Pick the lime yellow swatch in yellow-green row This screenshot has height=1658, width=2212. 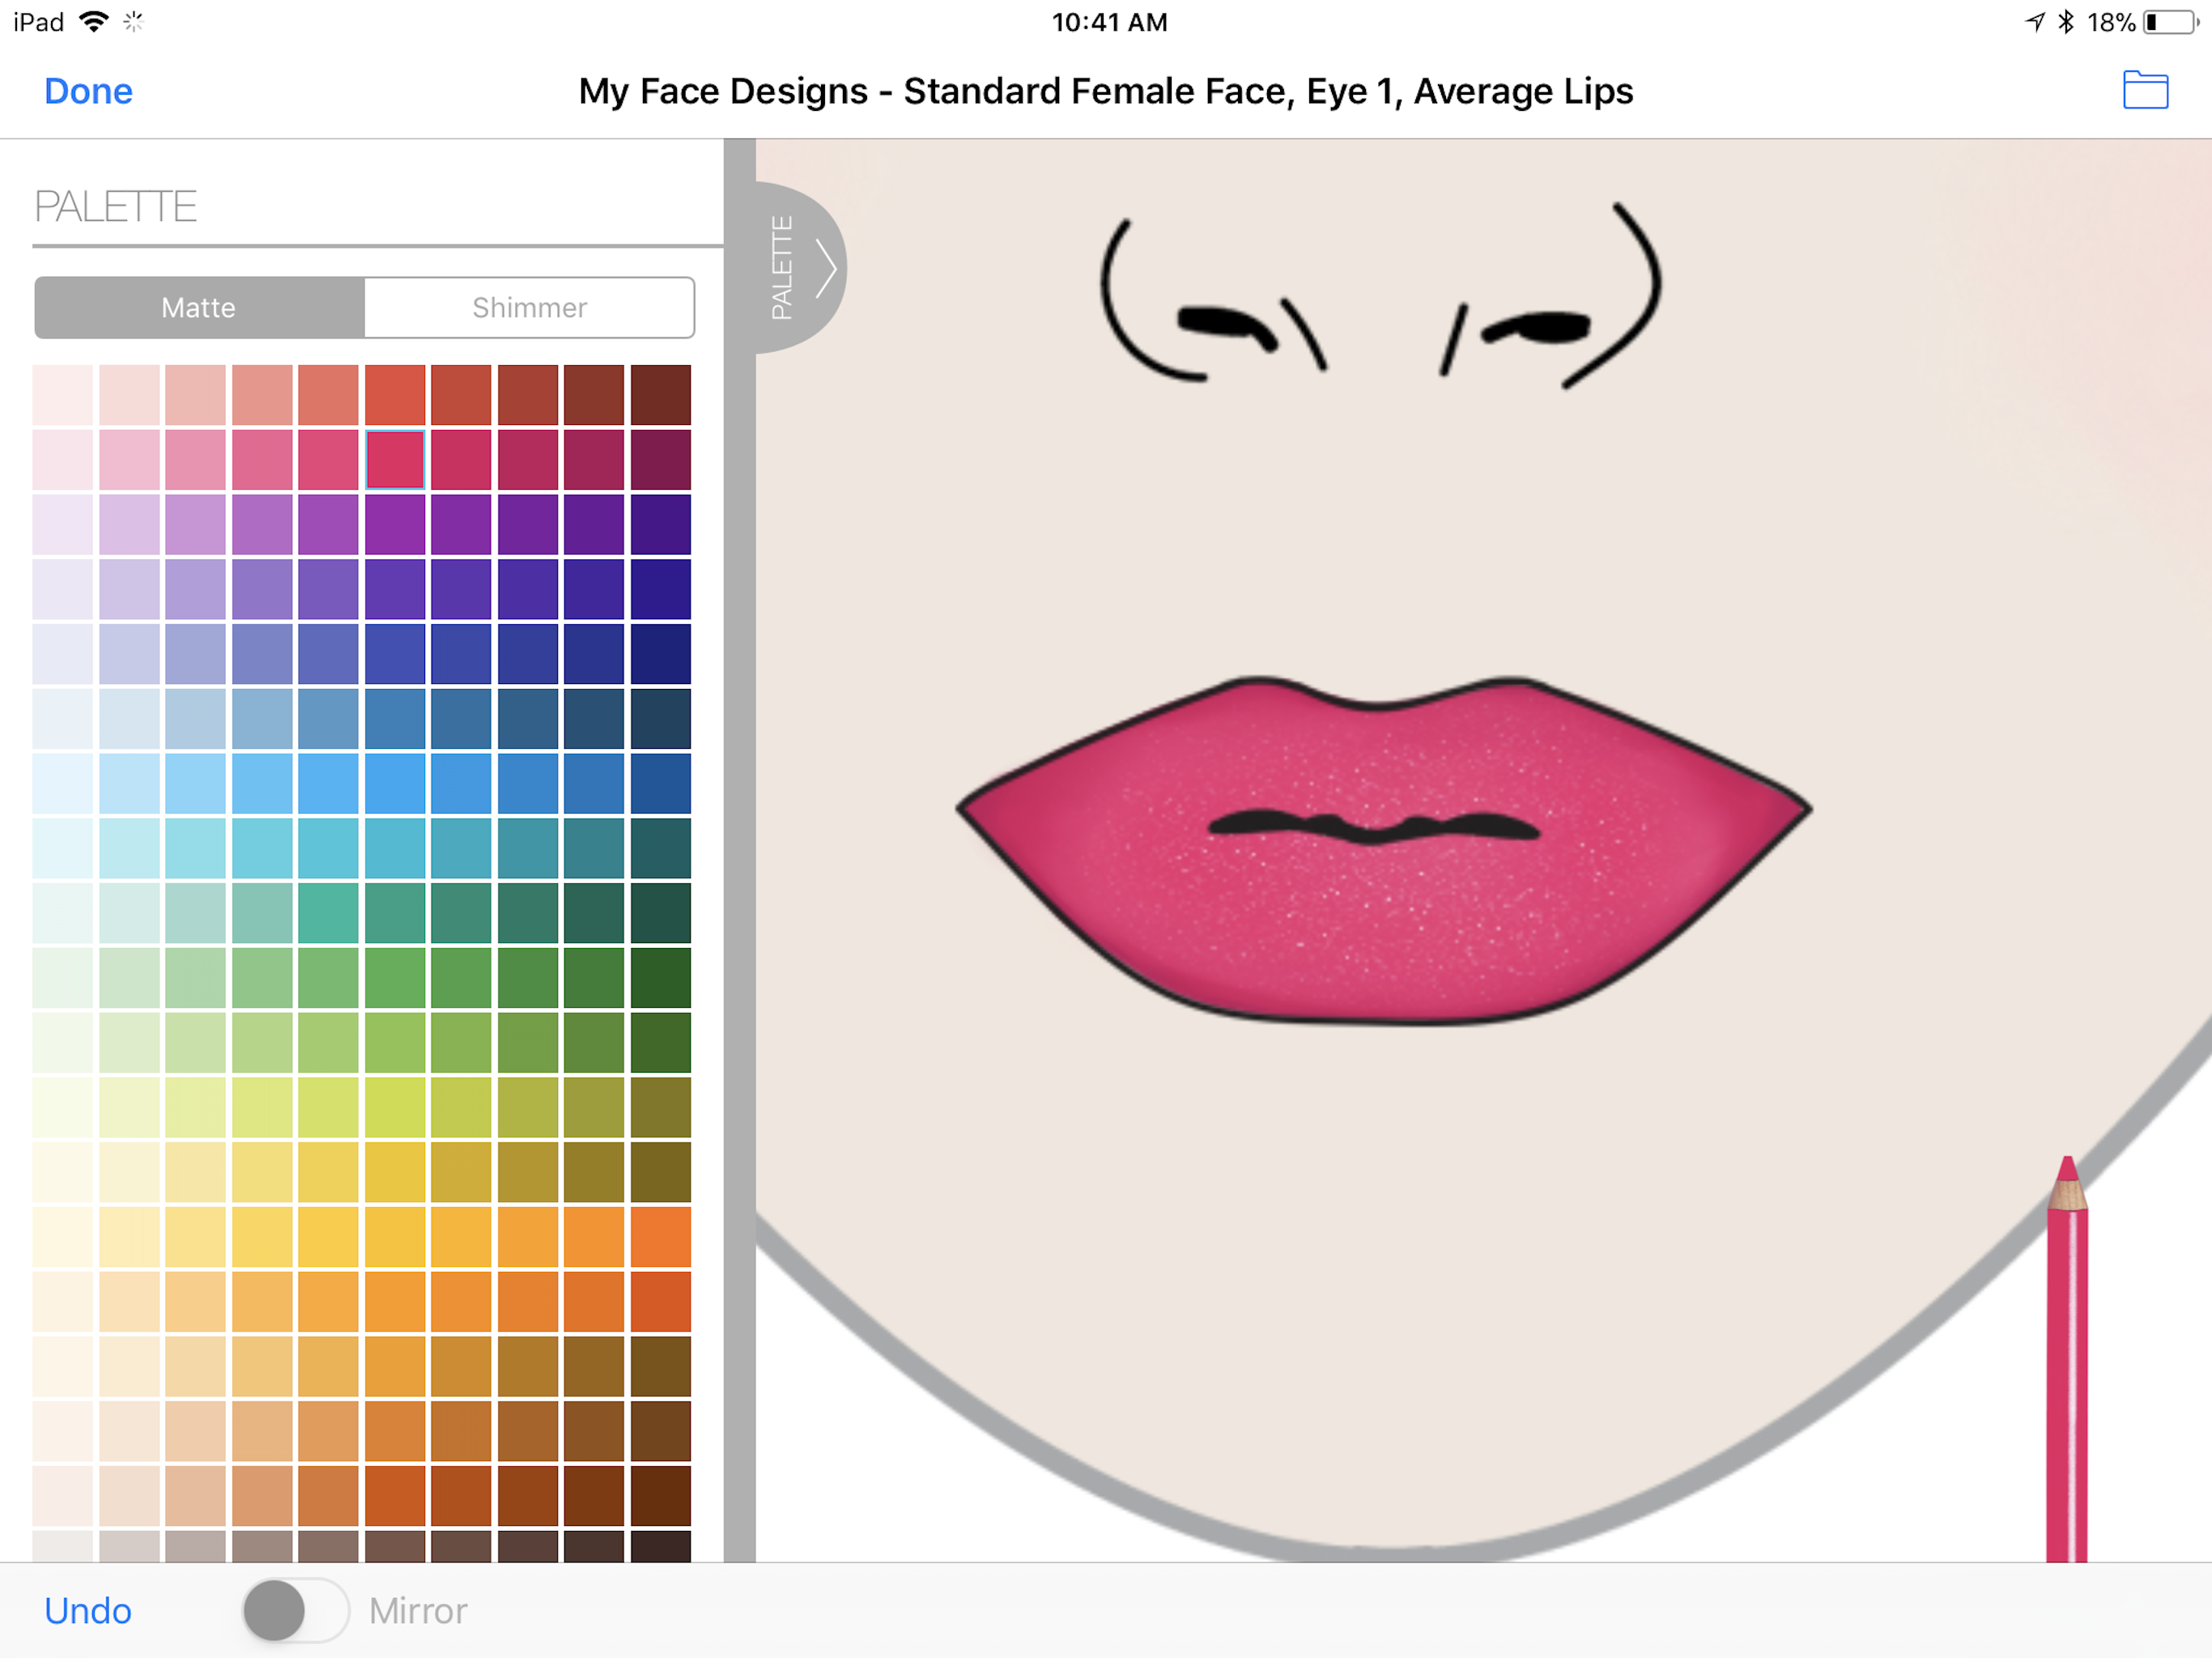coord(395,1107)
